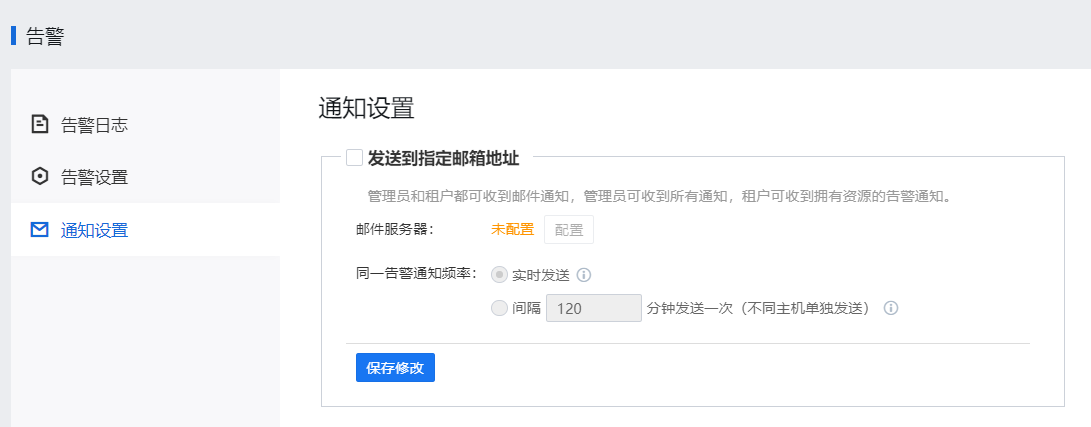
Task: Click the 告警日志 document icon
Action: [x=40, y=124]
